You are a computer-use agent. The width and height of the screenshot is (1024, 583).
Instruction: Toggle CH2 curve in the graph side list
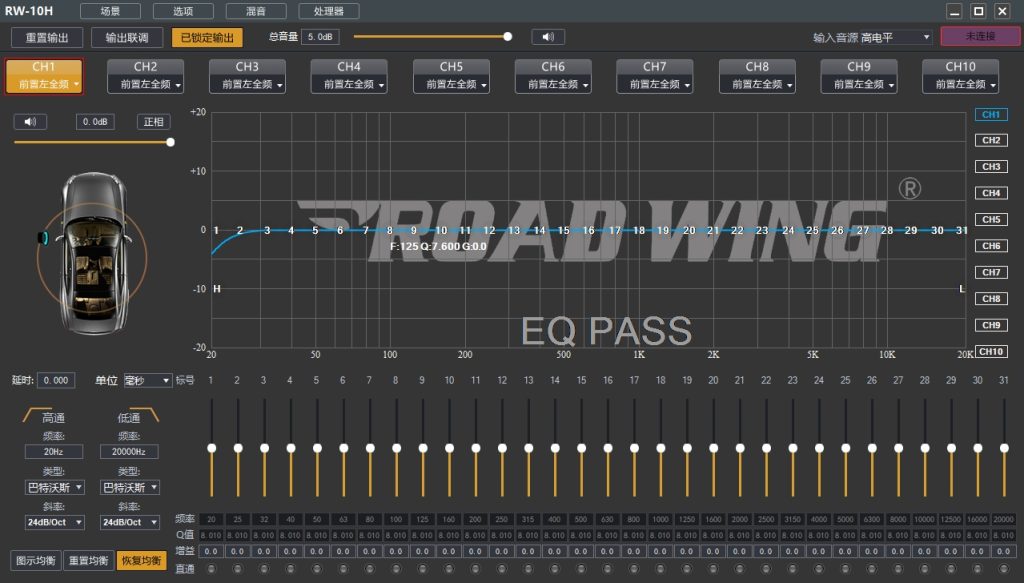point(991,140)
